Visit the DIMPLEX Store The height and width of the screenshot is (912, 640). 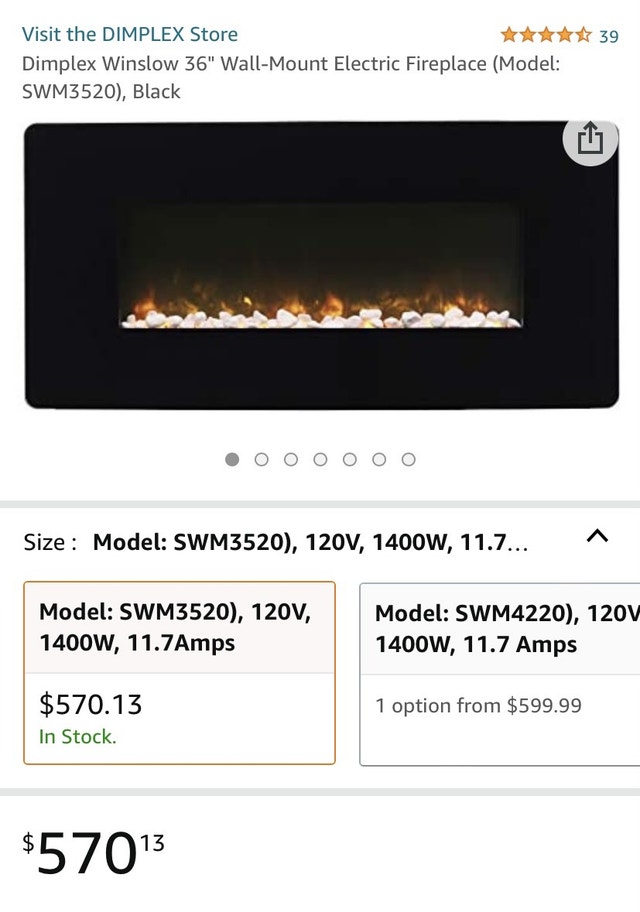(x=129, y=33)
